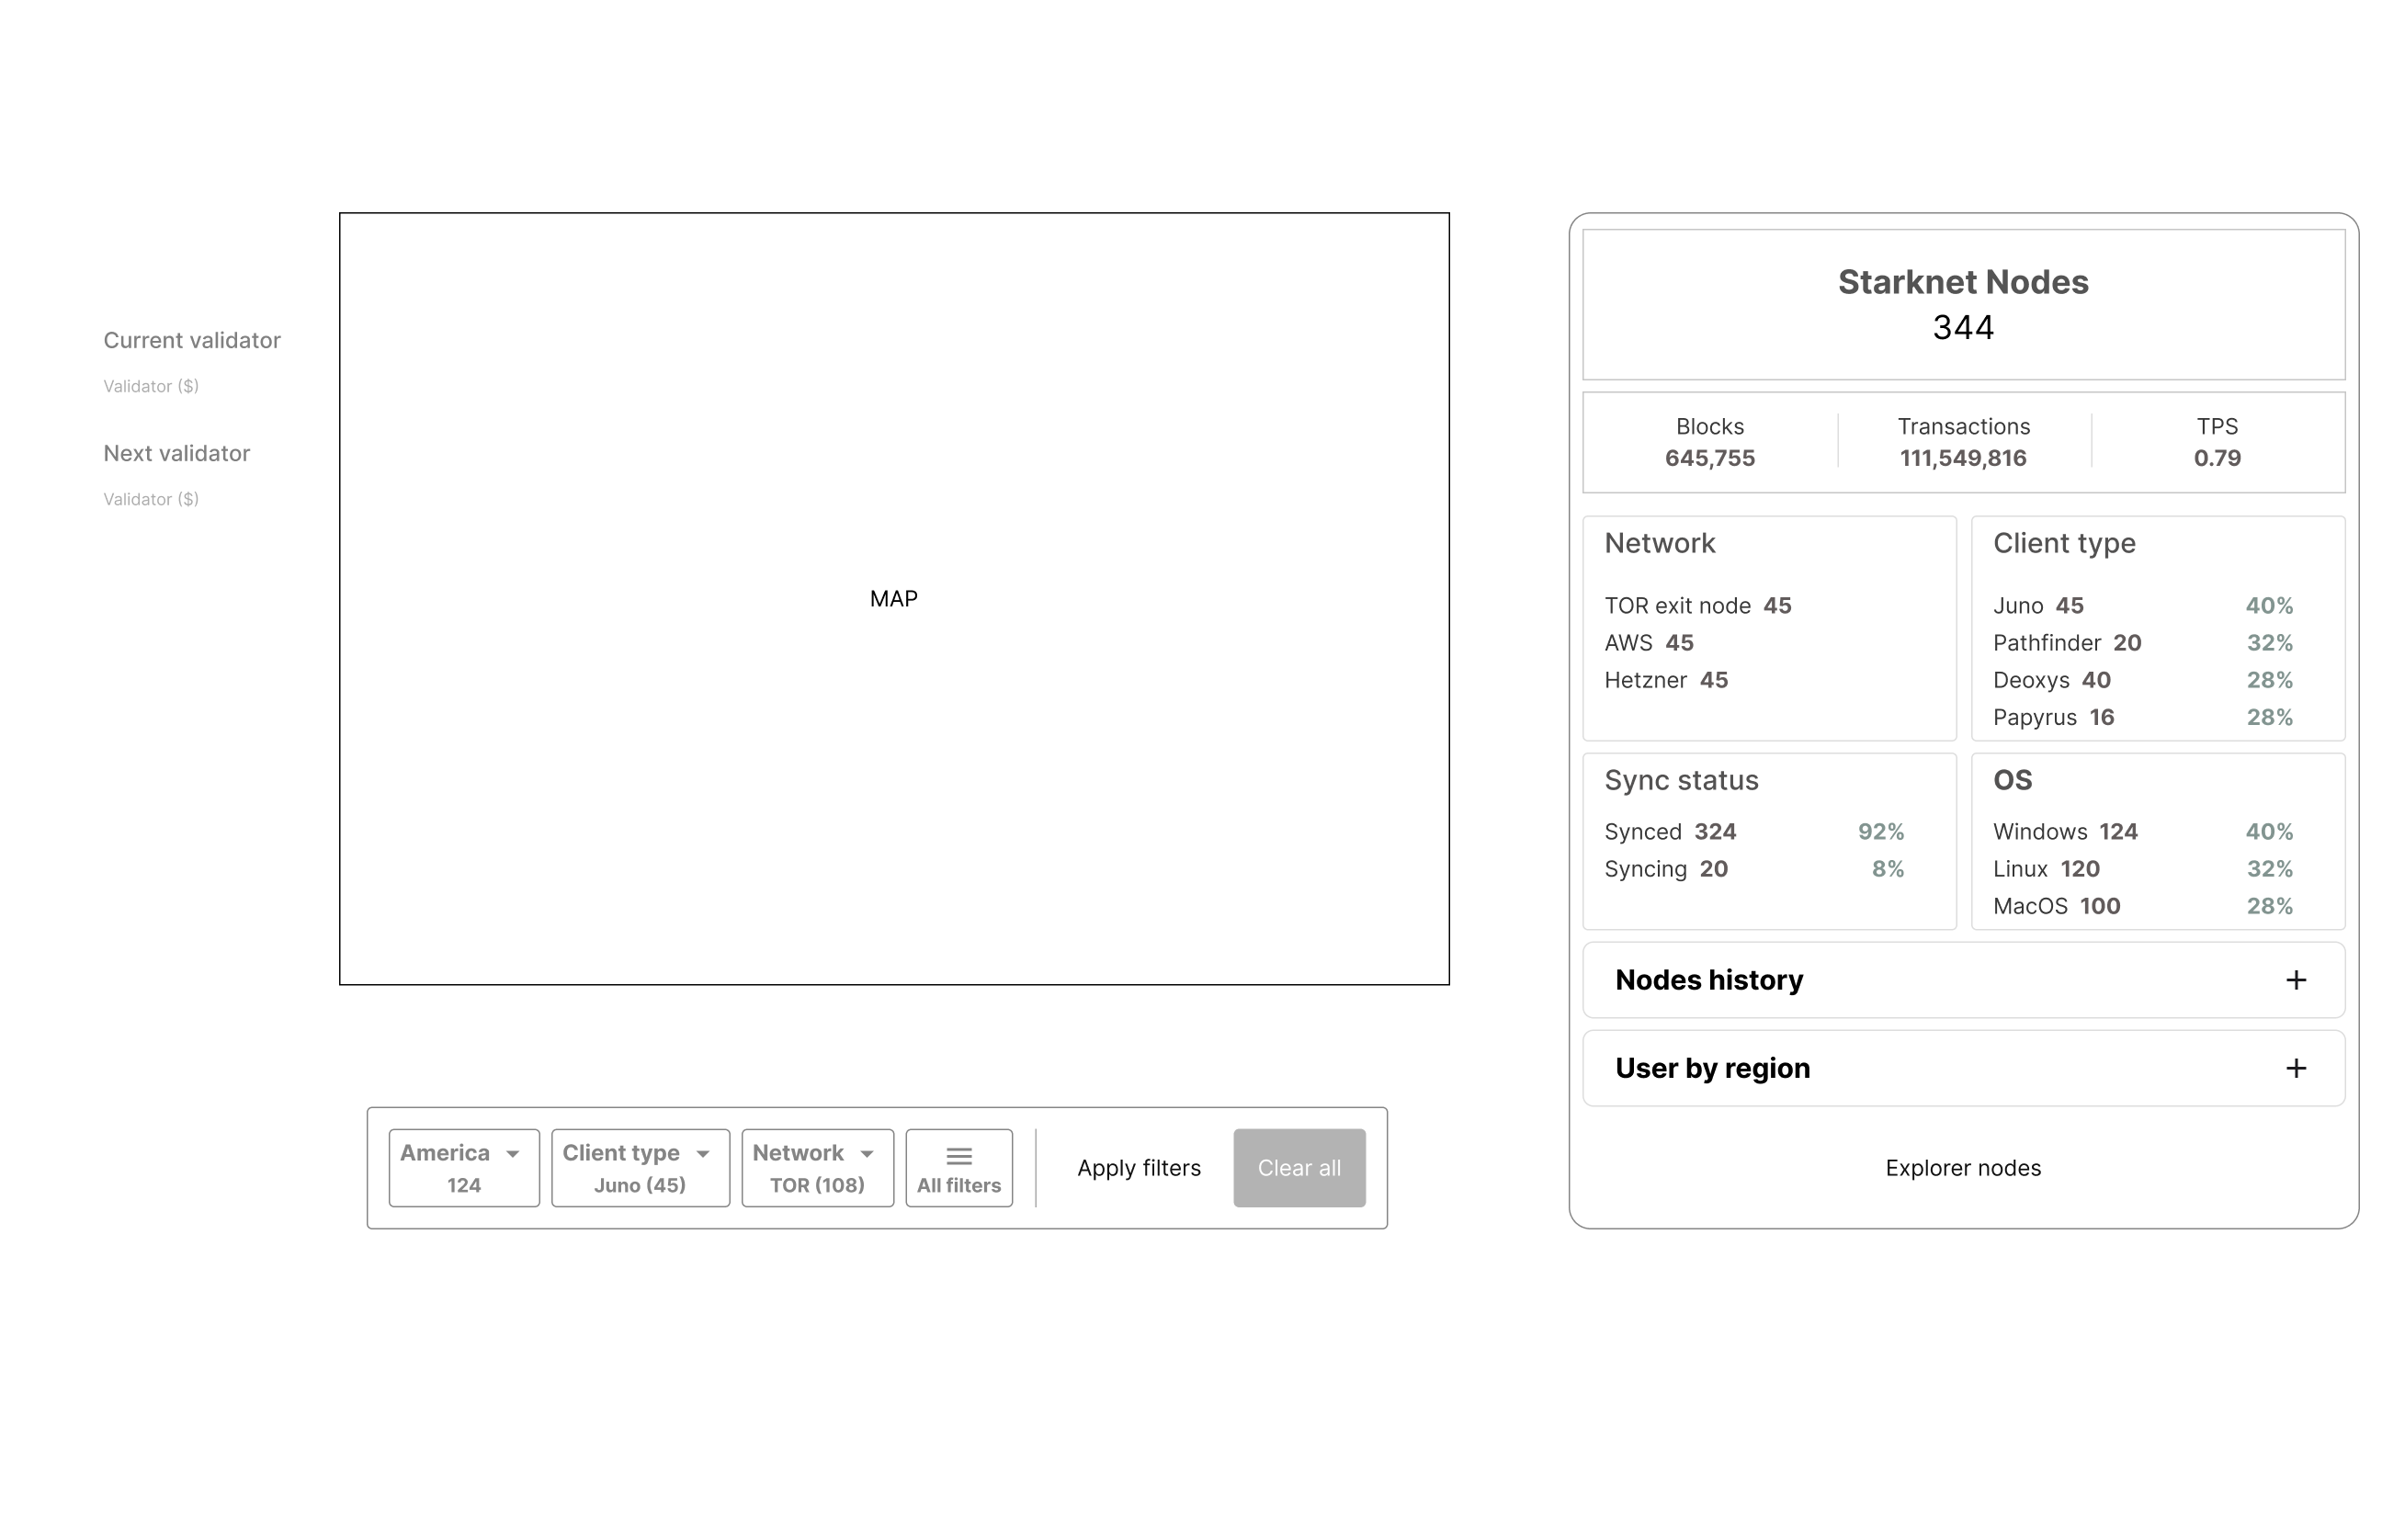The image size is (2382, 1540).
Task: Open the All filters hamburger icon
Action: (x=959, y=1156)
